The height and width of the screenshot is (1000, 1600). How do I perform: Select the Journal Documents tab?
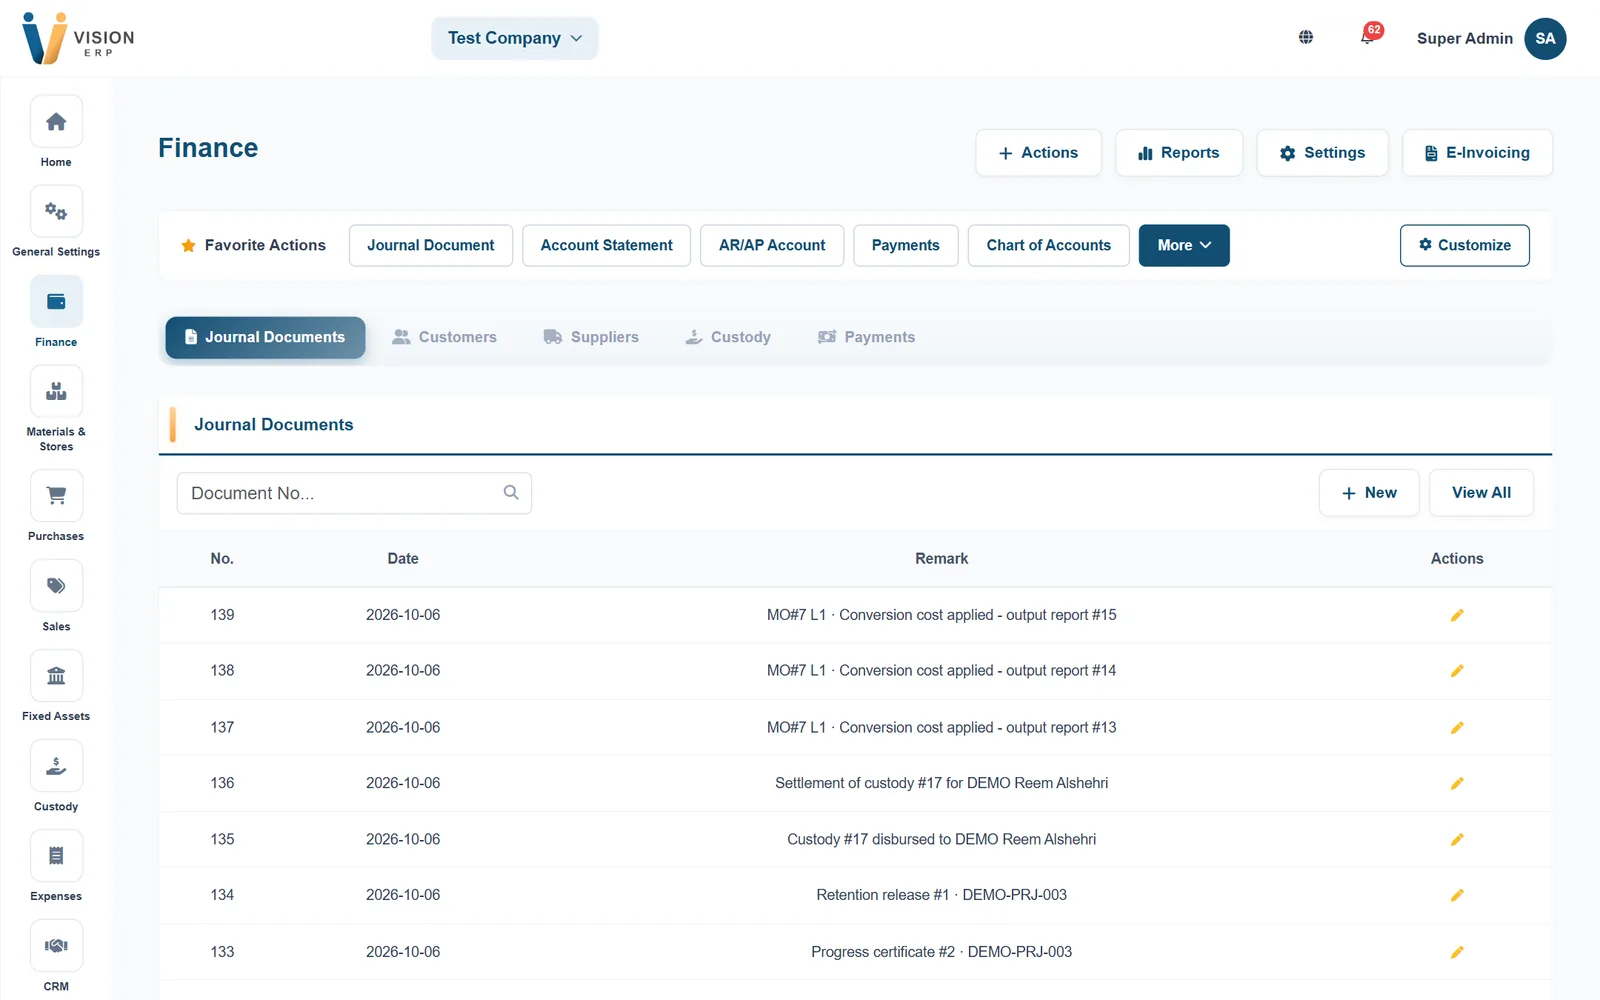[265, 337]
